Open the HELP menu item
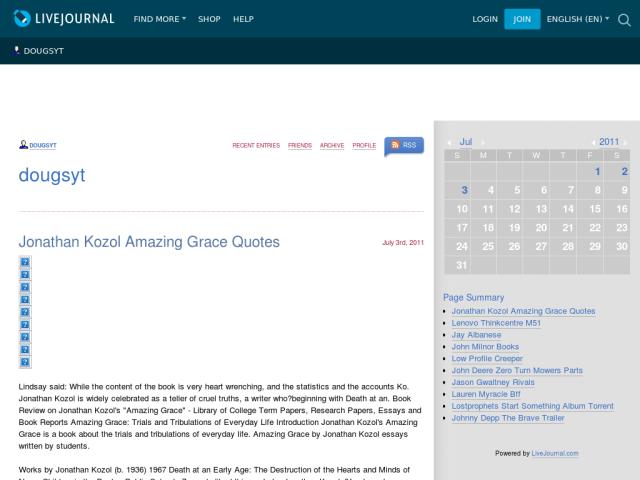The width and height of the screenshot is (640, 480). (243, 19)
